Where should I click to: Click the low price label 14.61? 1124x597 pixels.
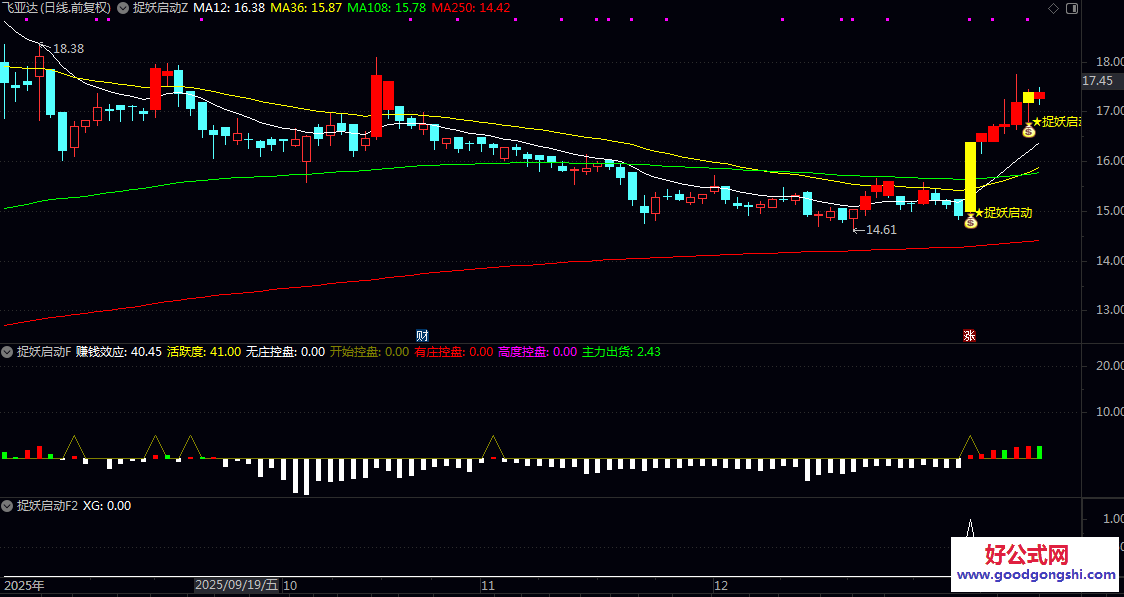pyautogui.click(x=881, y=230)
